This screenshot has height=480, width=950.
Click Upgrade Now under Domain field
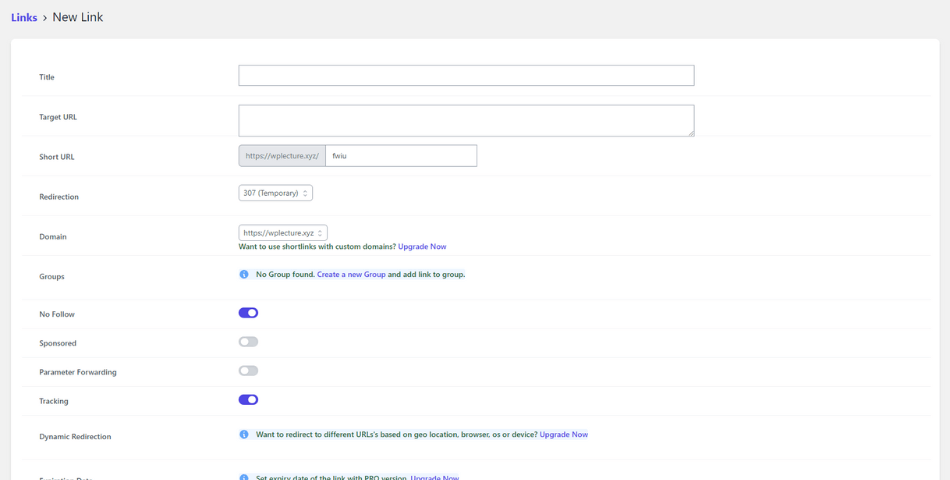(422, 247)
